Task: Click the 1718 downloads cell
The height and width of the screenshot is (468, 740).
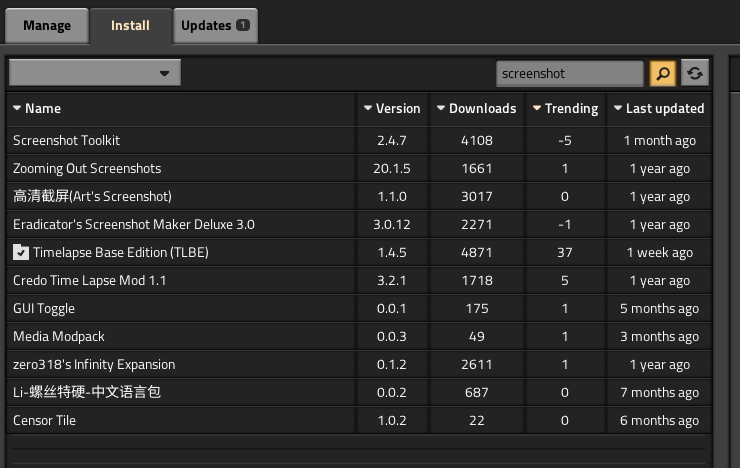Action: [x=477, y=281]
